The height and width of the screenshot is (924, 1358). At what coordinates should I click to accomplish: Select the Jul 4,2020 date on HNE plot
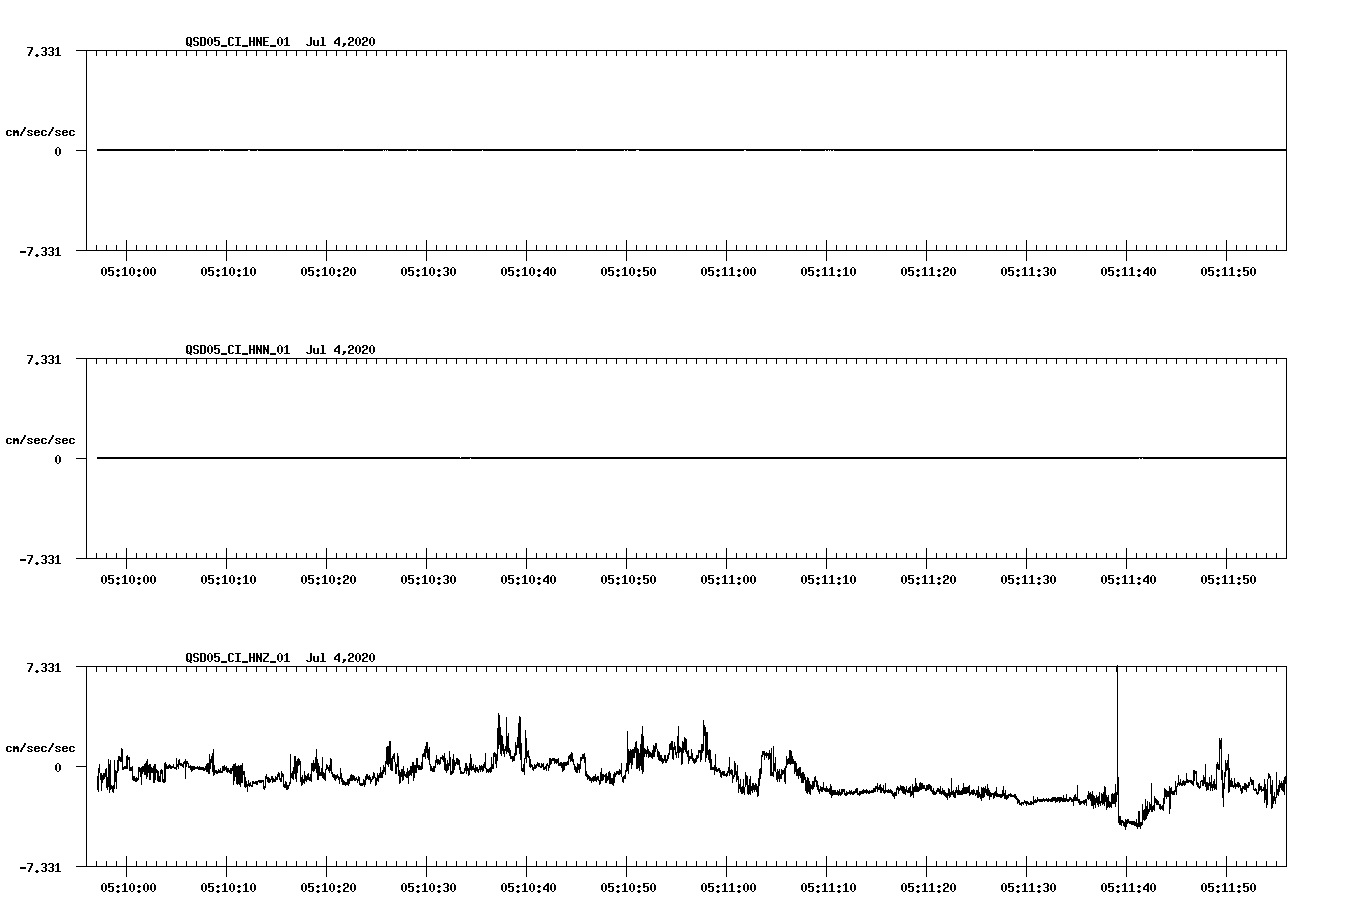click(x=341, y=42)
